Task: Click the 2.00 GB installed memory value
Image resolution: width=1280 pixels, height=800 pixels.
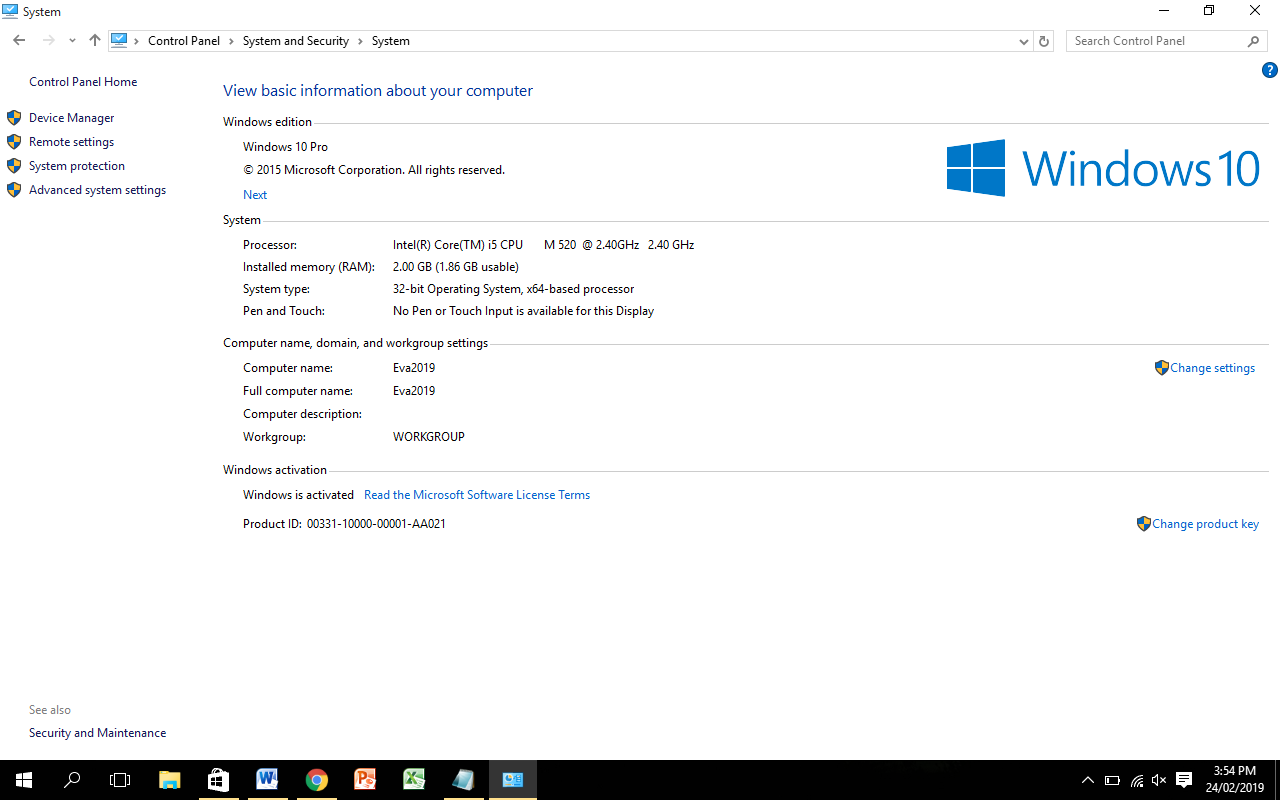Action: point(456,267)
